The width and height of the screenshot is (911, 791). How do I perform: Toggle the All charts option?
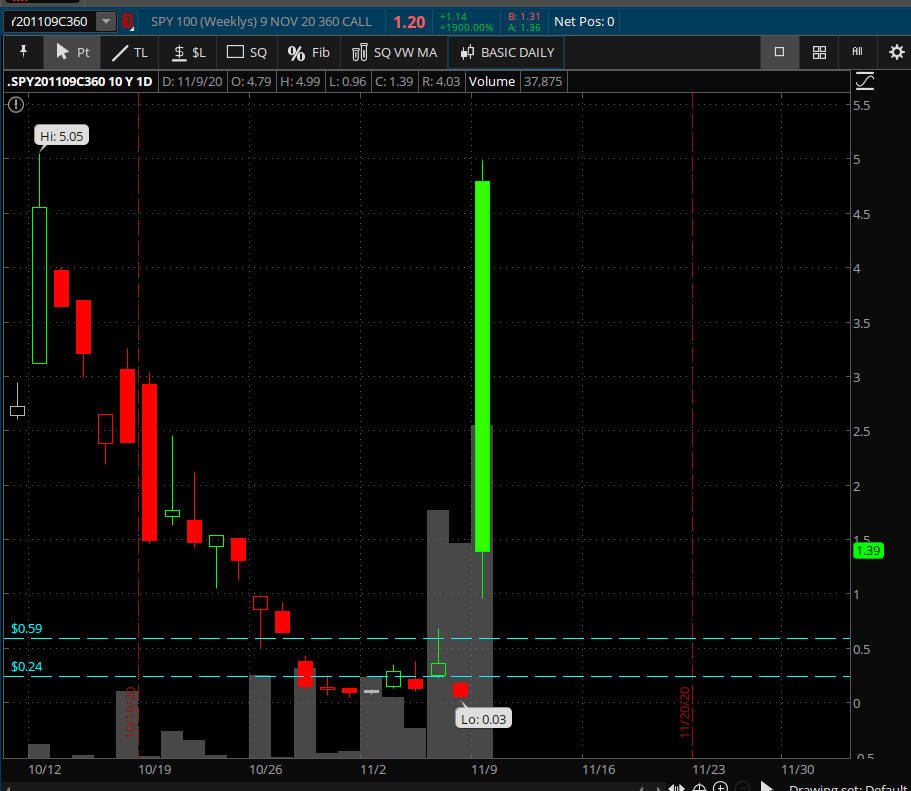point(857,52)
